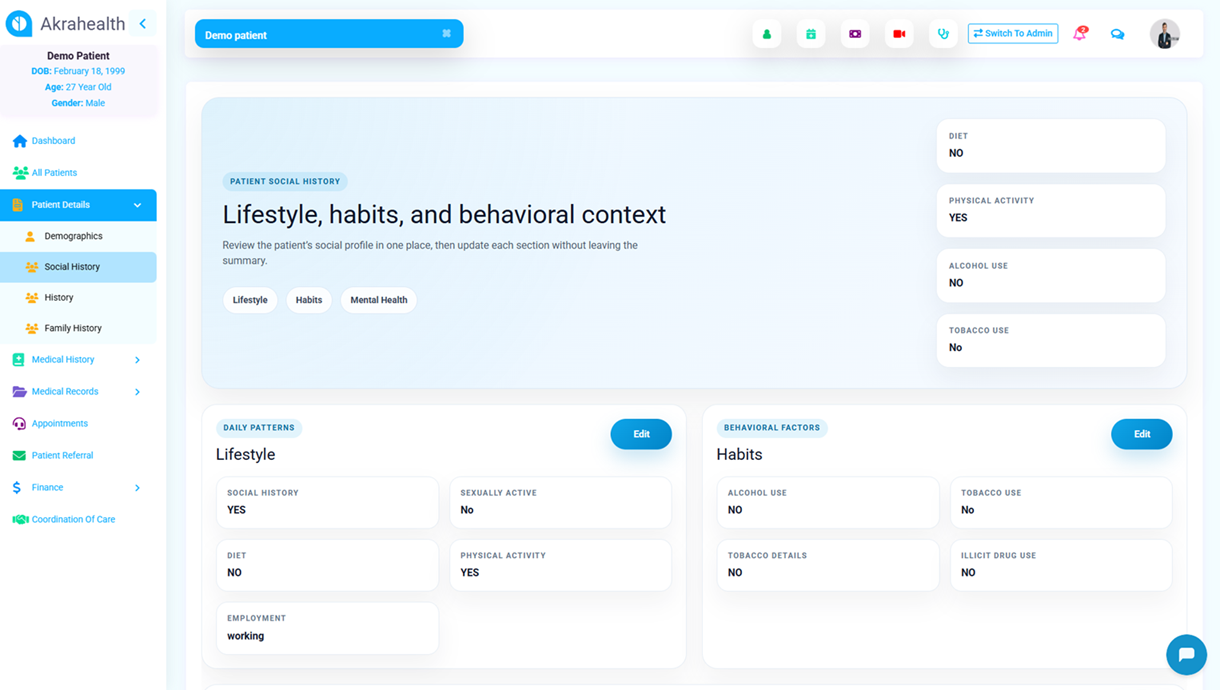Expand Medical History submenu with its chevron

pyautogui.click(x=138, y=360)
